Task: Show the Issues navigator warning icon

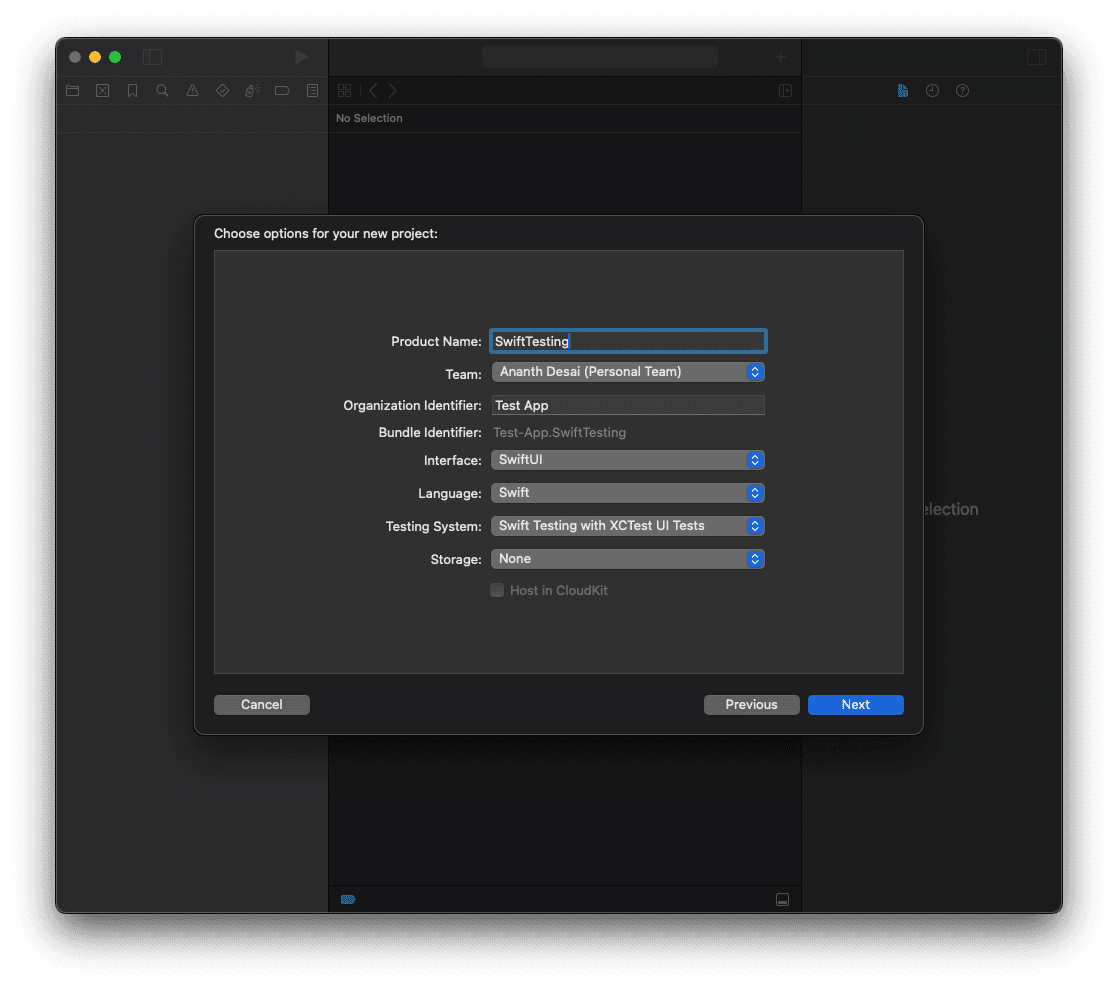Action: (192, 90)
